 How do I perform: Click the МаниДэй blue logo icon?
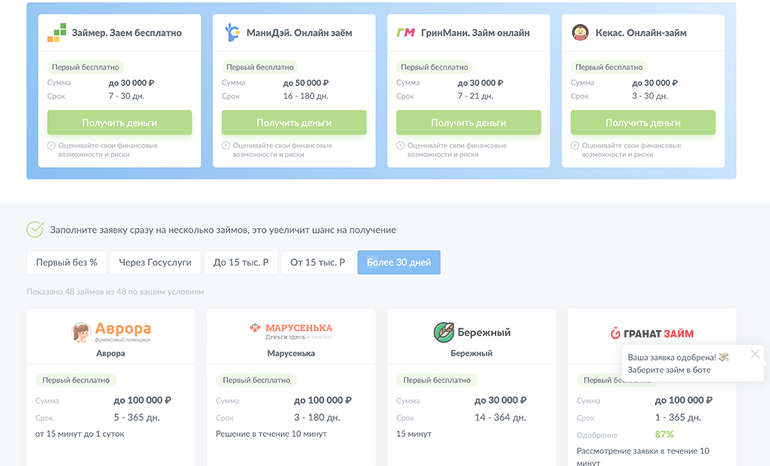point(232,32)
